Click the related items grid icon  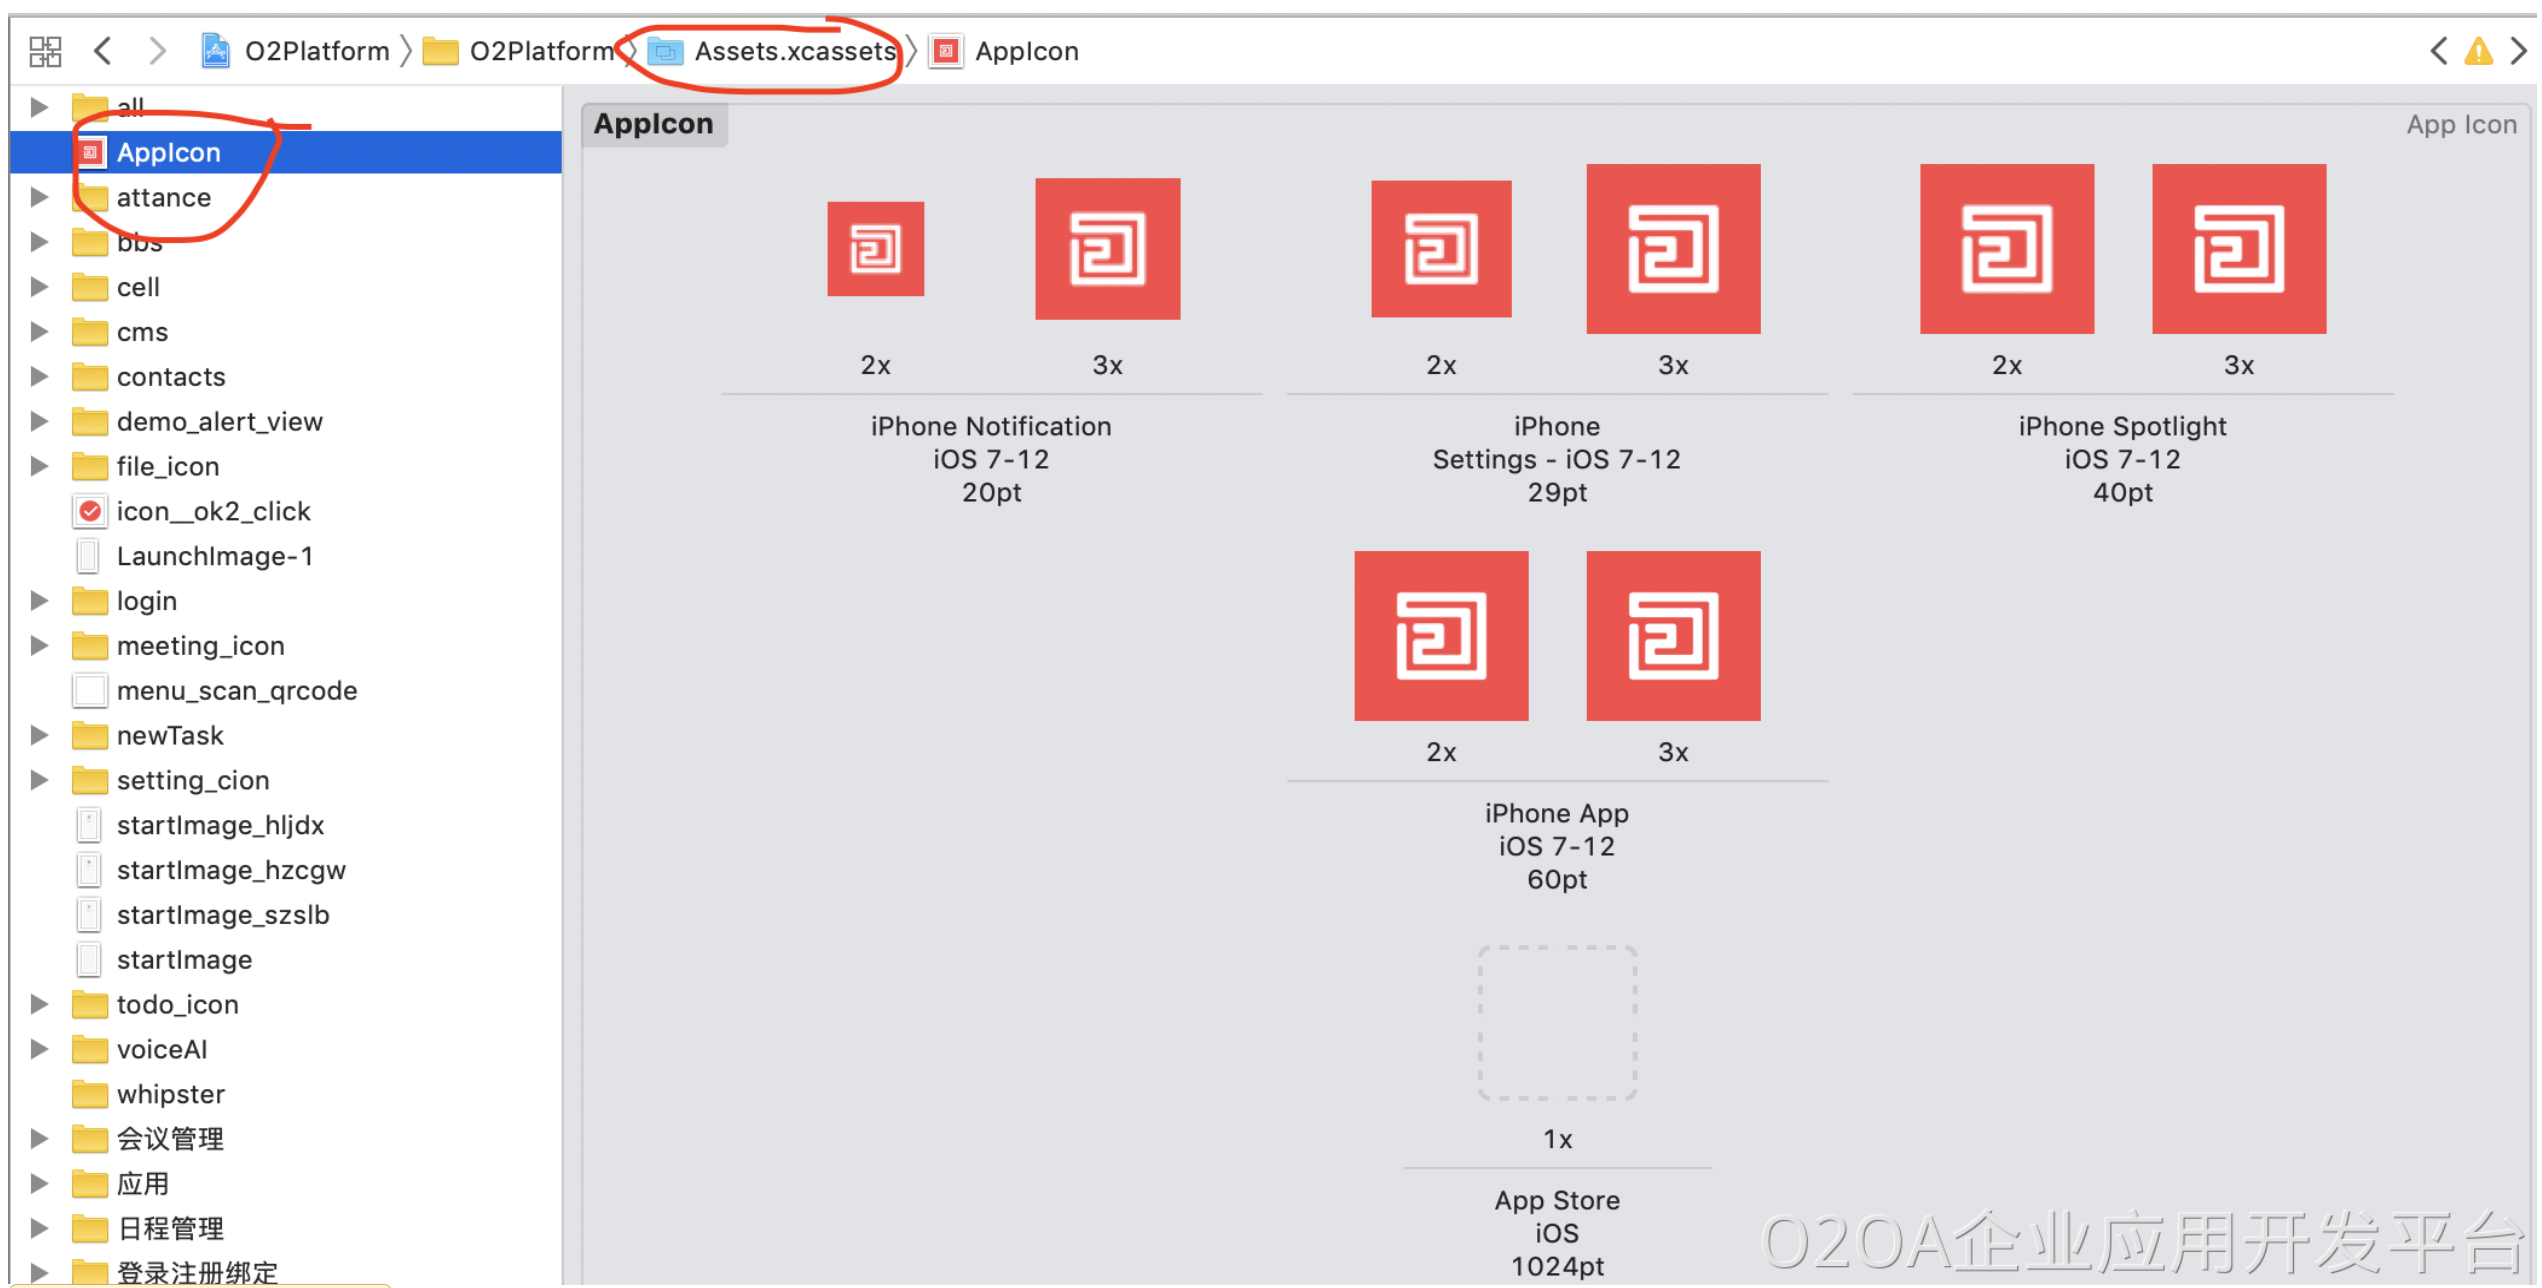click(45, 51)
